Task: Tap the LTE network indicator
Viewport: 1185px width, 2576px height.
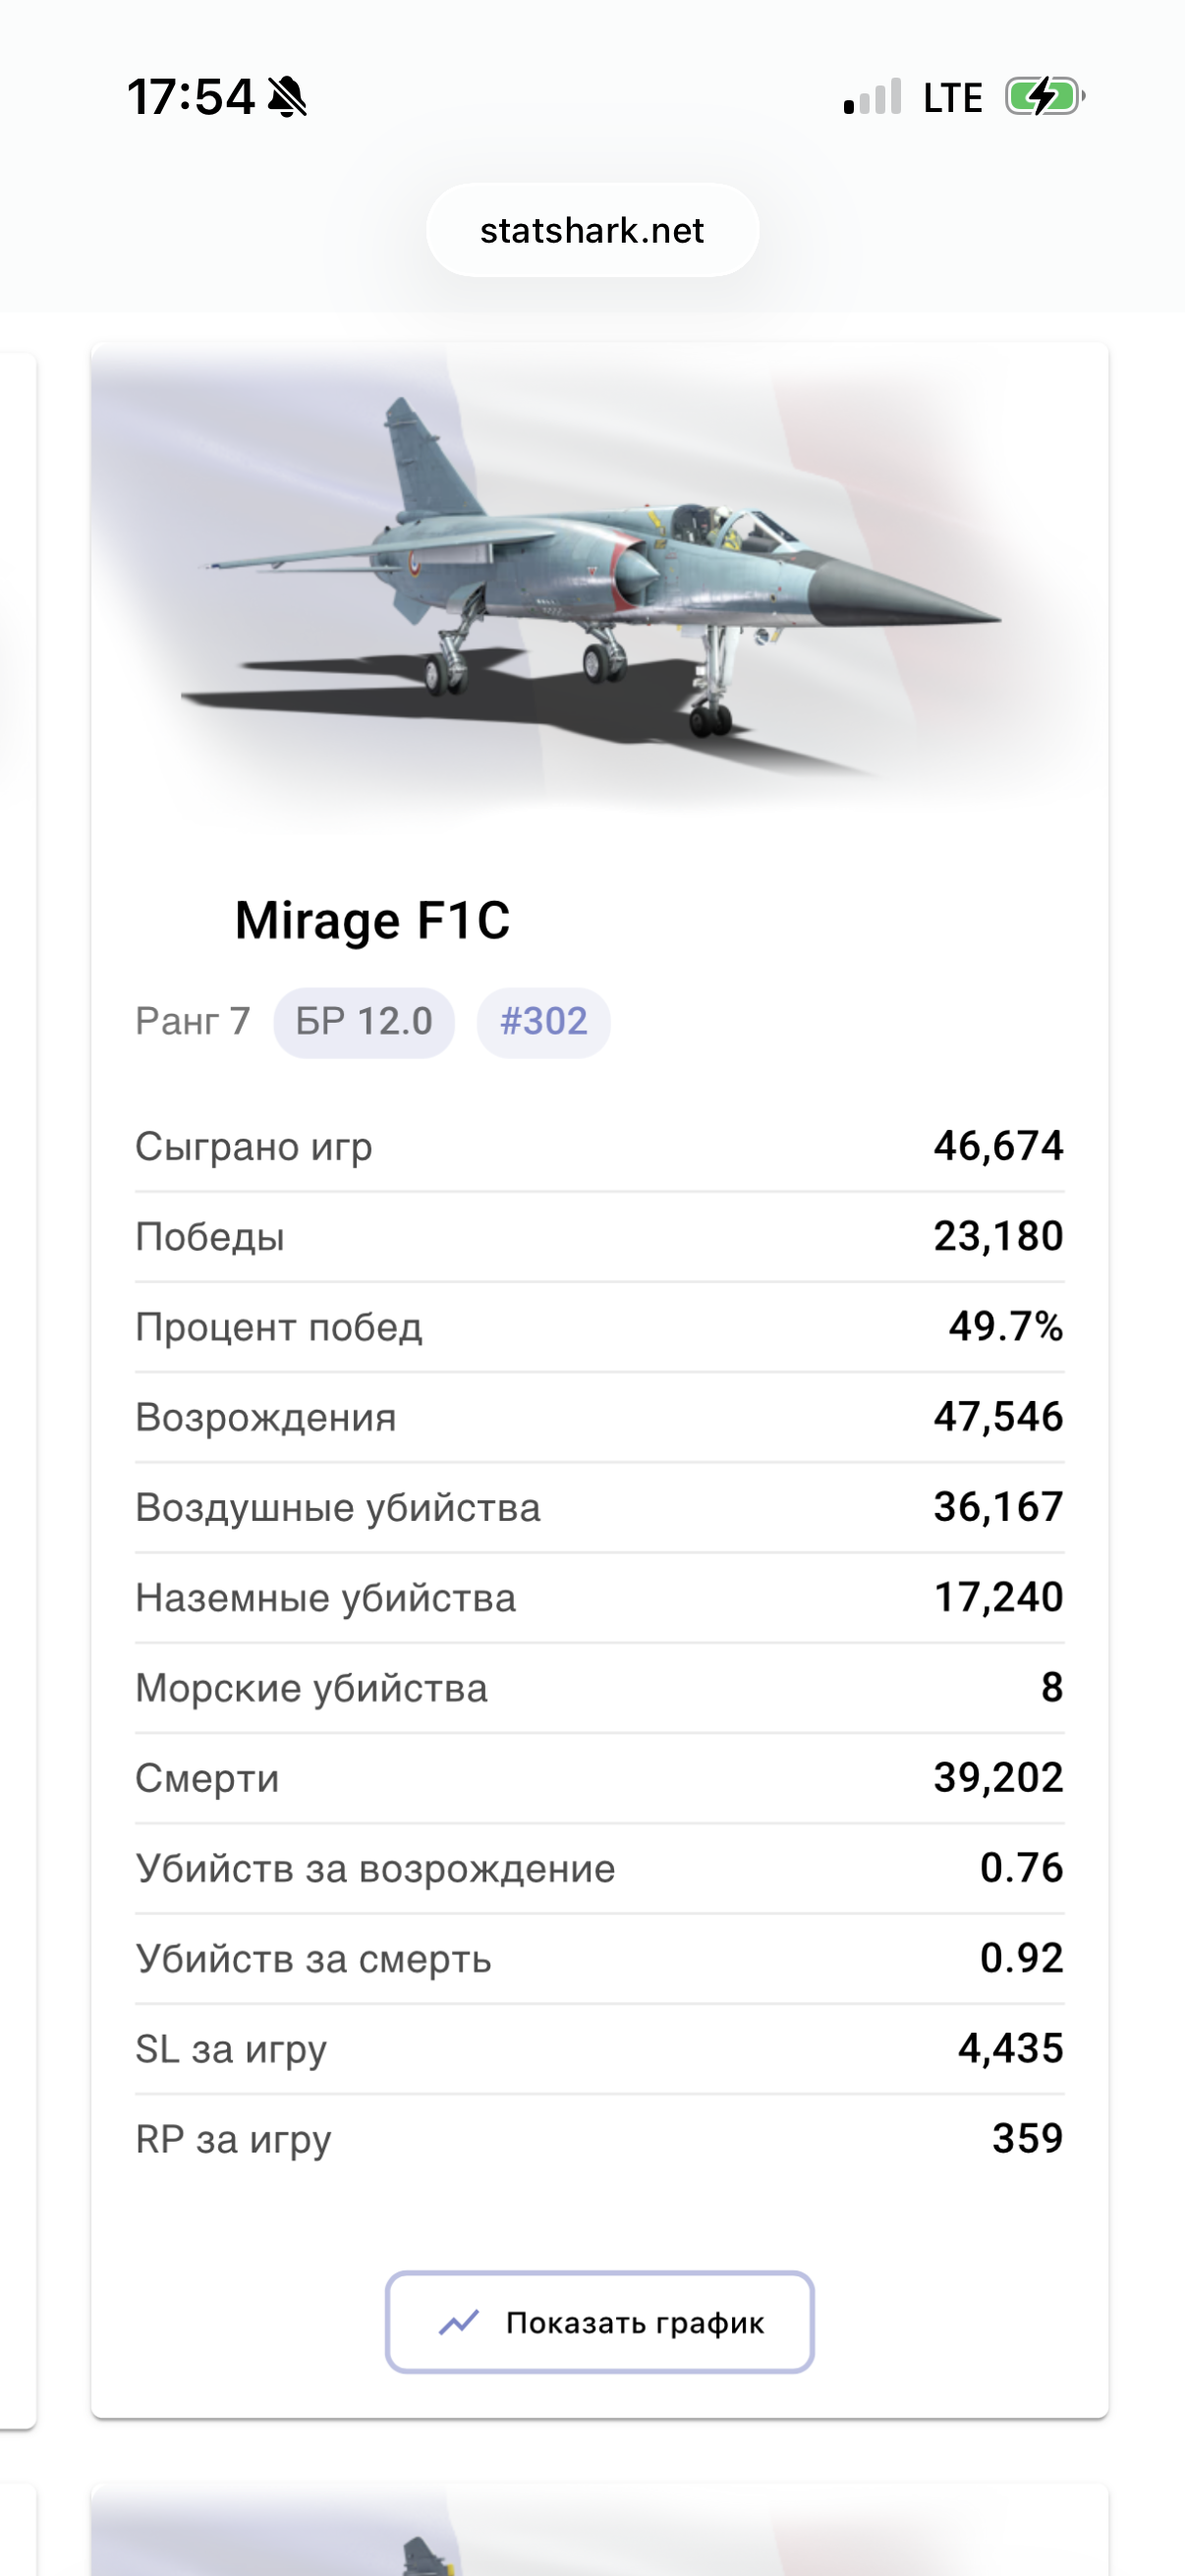Action: 952,98
